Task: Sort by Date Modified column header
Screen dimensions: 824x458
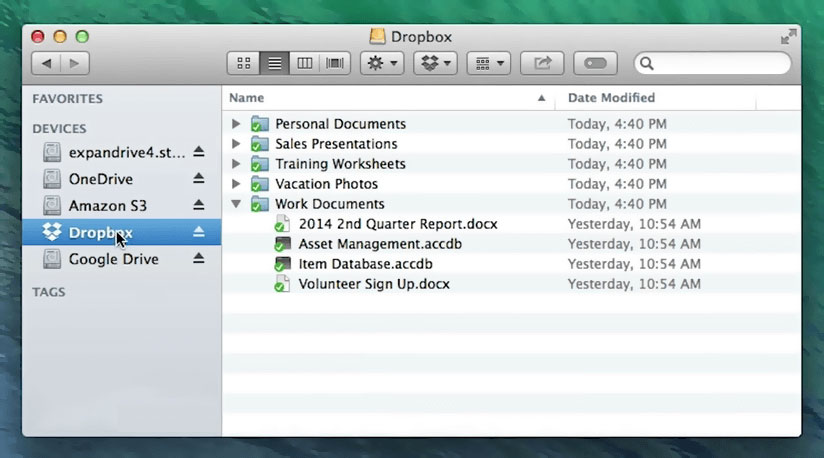Action: click(611, 98)
